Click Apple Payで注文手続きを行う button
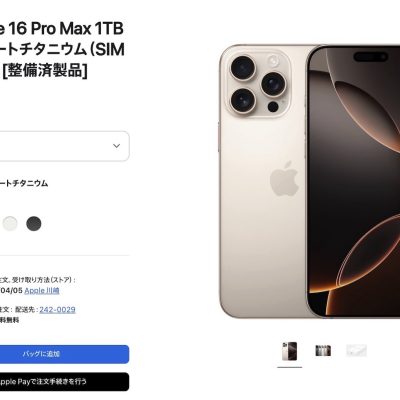Image resolution: width=400 pixels, height=400 pixels. pos(65,382)
